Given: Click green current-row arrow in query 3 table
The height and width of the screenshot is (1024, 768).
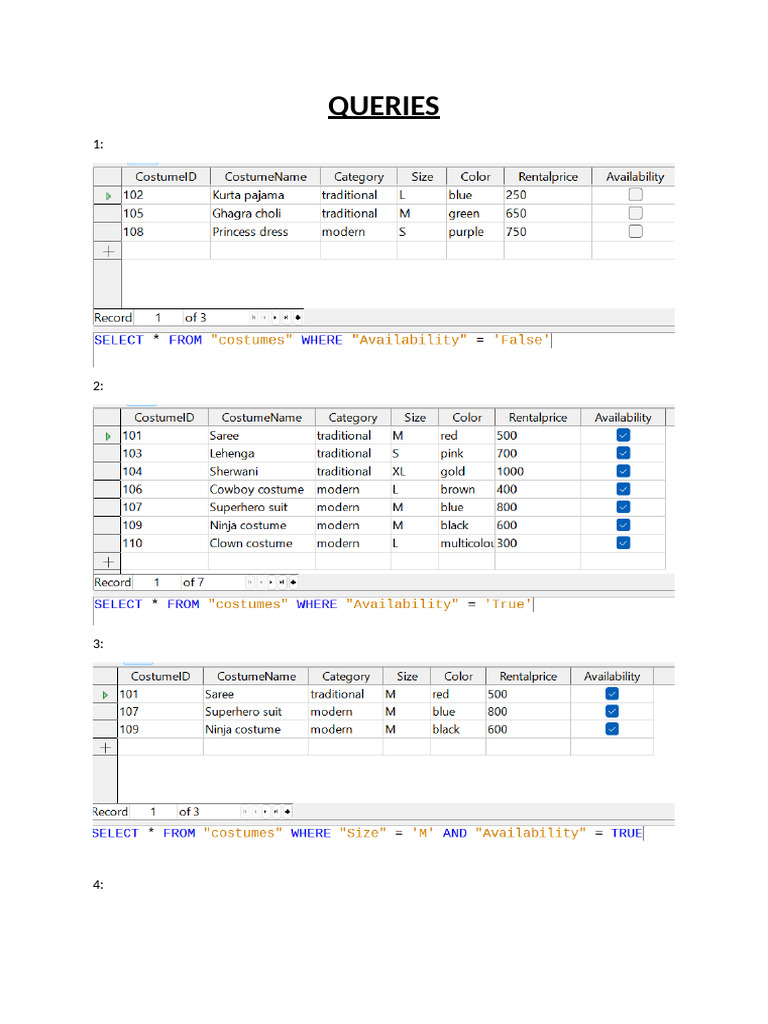Looking at the screenshot, I should click(105, 695).
